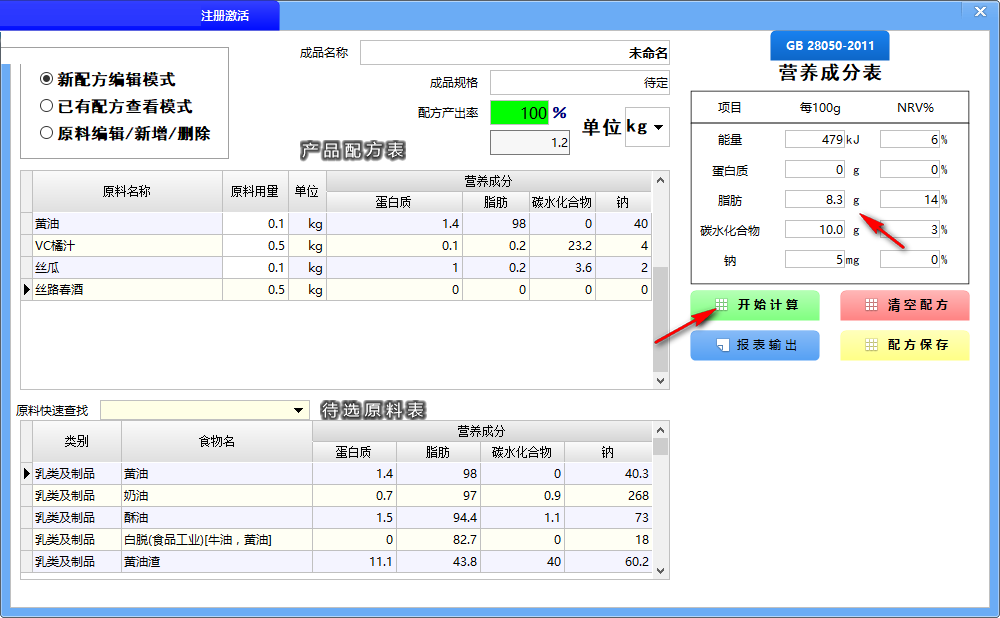Click the grid icon on 清空配方 button
This screenshot has width=1000, height=618.
point(871,305)
